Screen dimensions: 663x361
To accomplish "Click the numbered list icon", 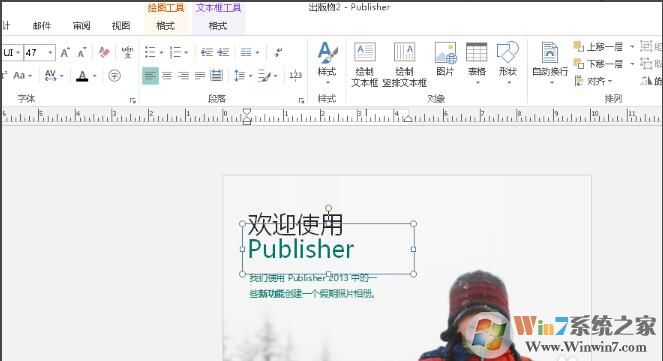I will point(175,52).
